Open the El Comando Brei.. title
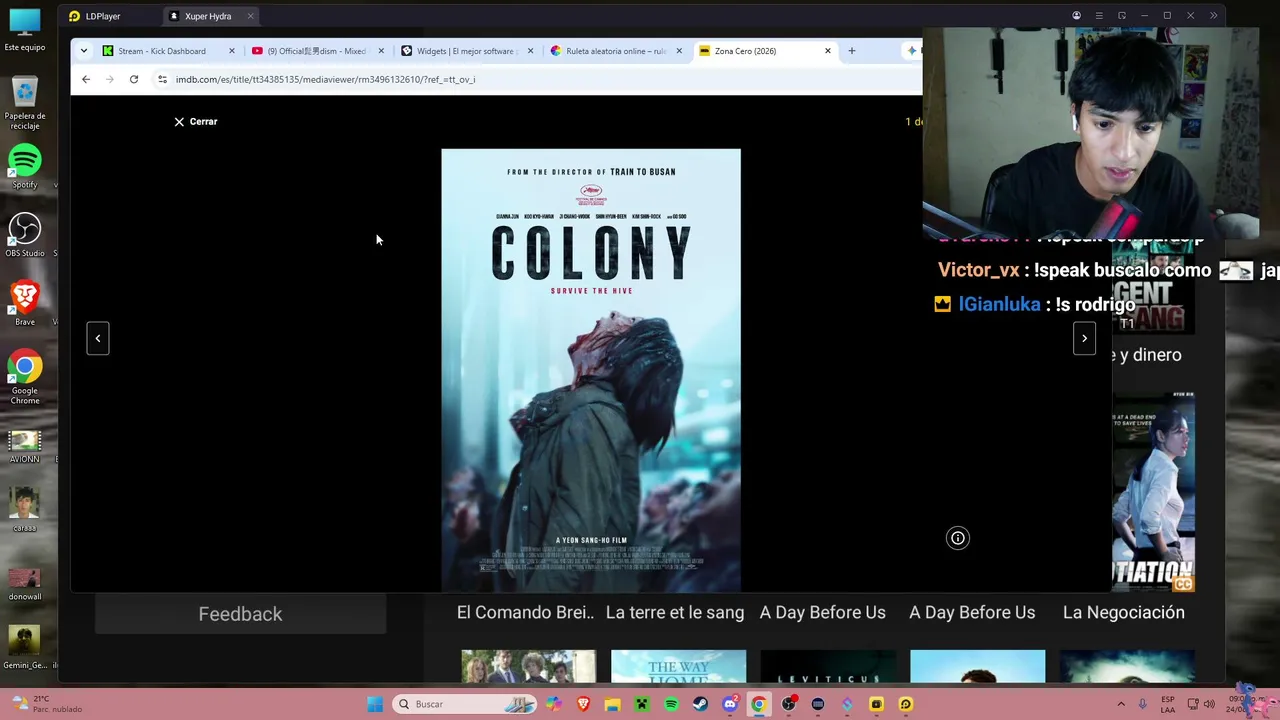This screenshot has width=1280, height=720. (x=526, y=612)
